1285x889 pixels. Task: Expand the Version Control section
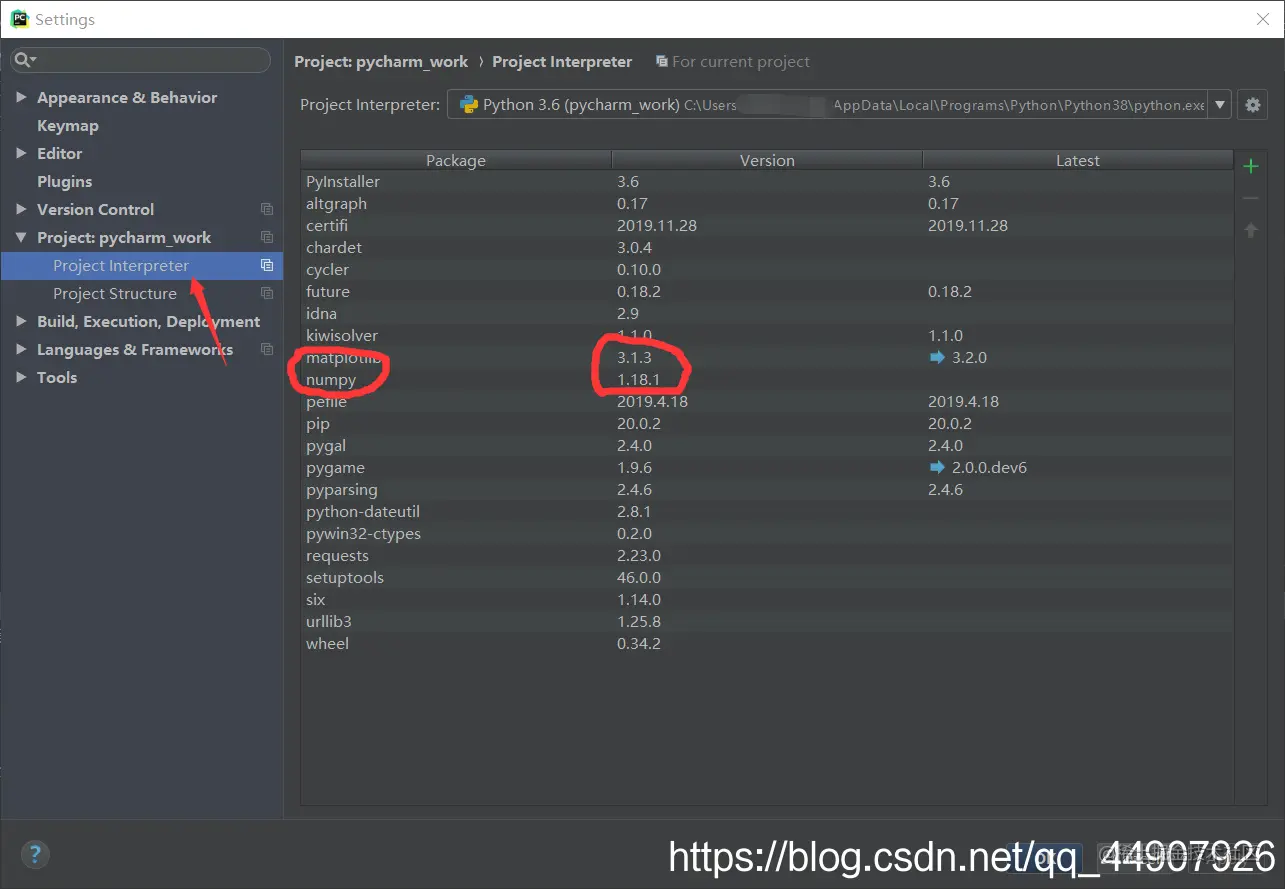coord(21,209)
